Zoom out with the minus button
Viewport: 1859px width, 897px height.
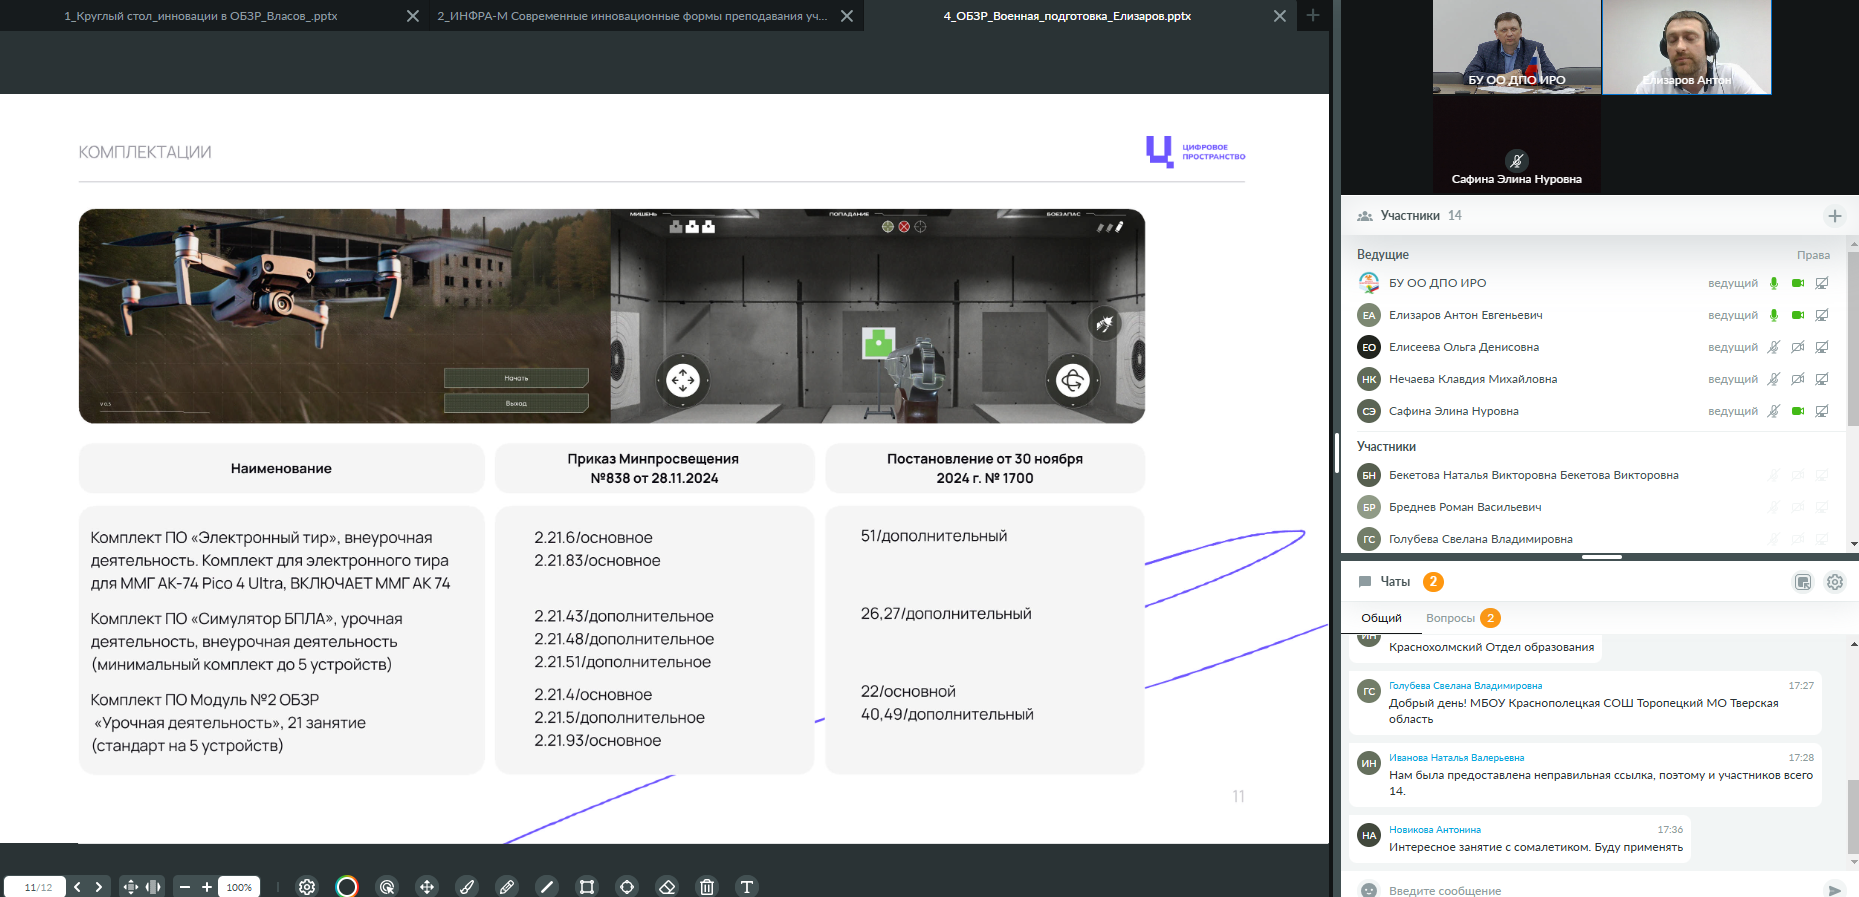point(185,887)
